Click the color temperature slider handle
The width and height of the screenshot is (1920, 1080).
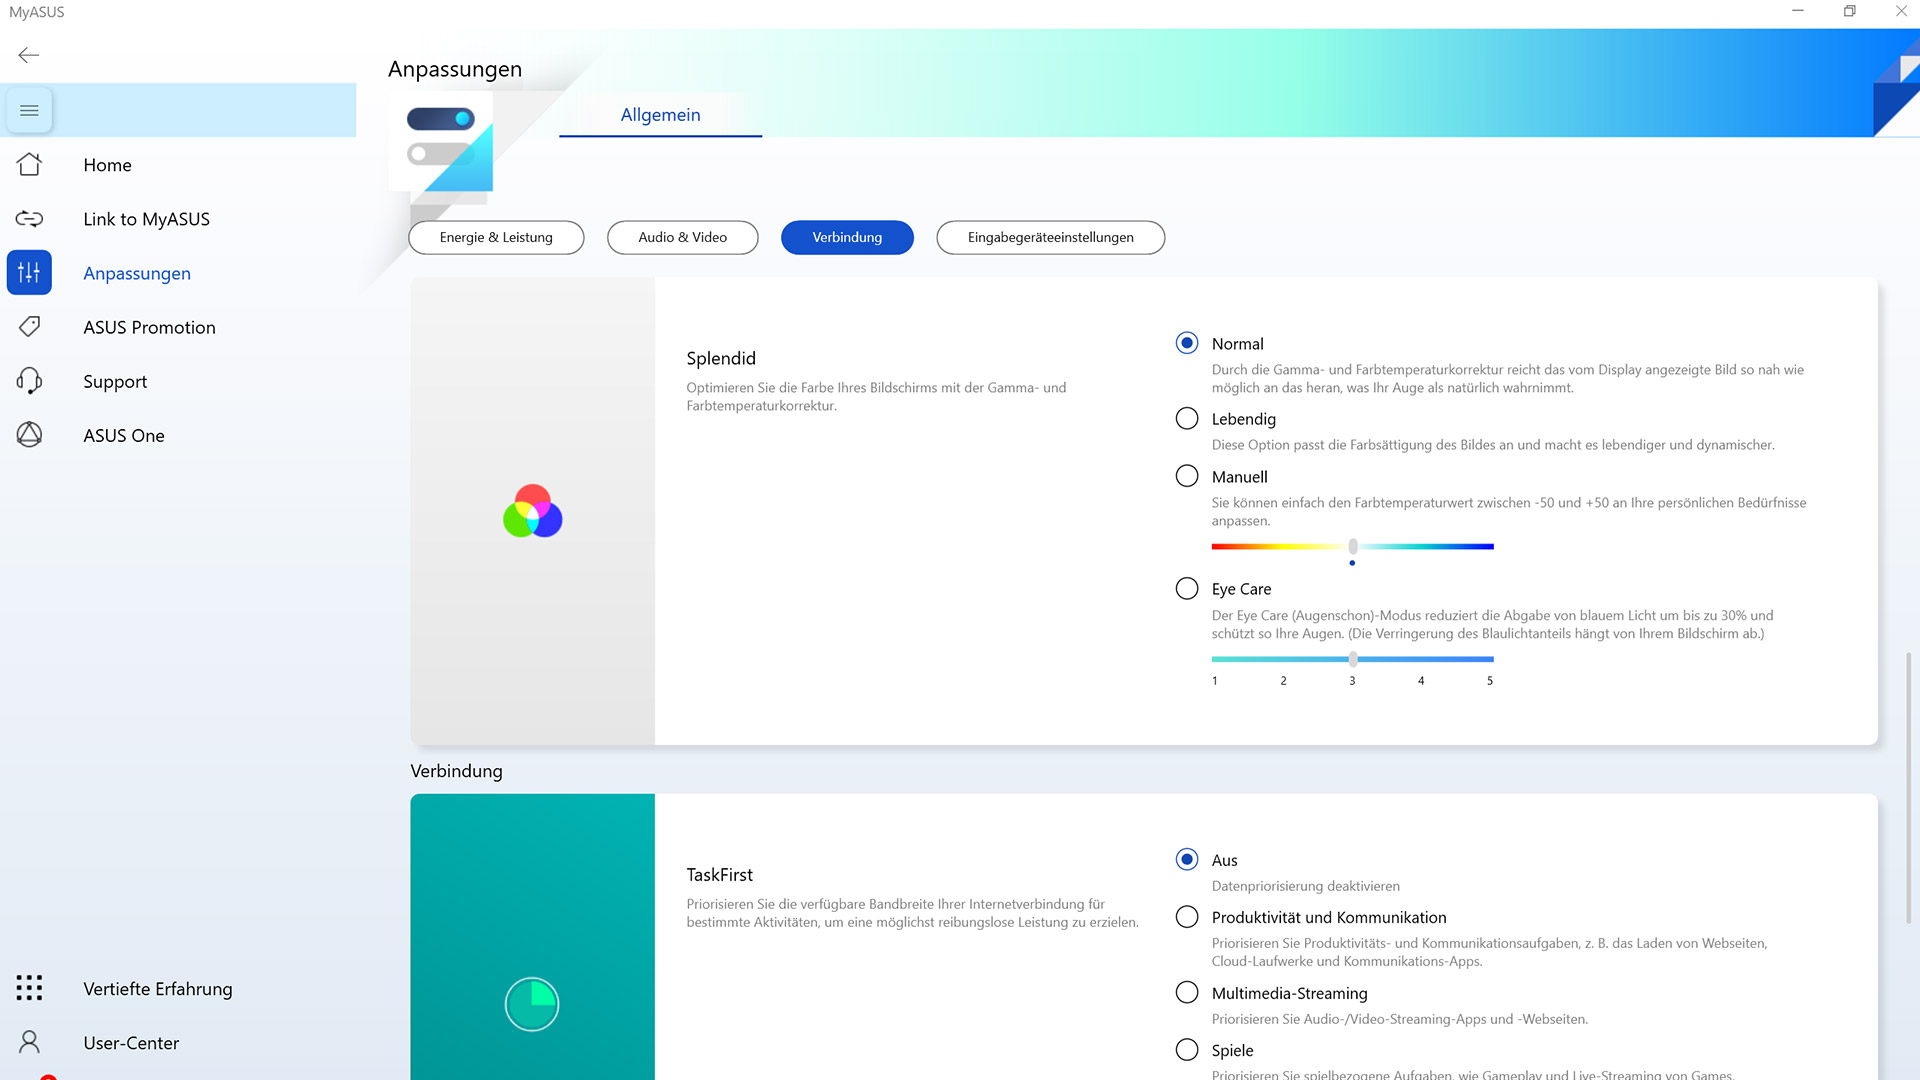[x=1353, y=547]
